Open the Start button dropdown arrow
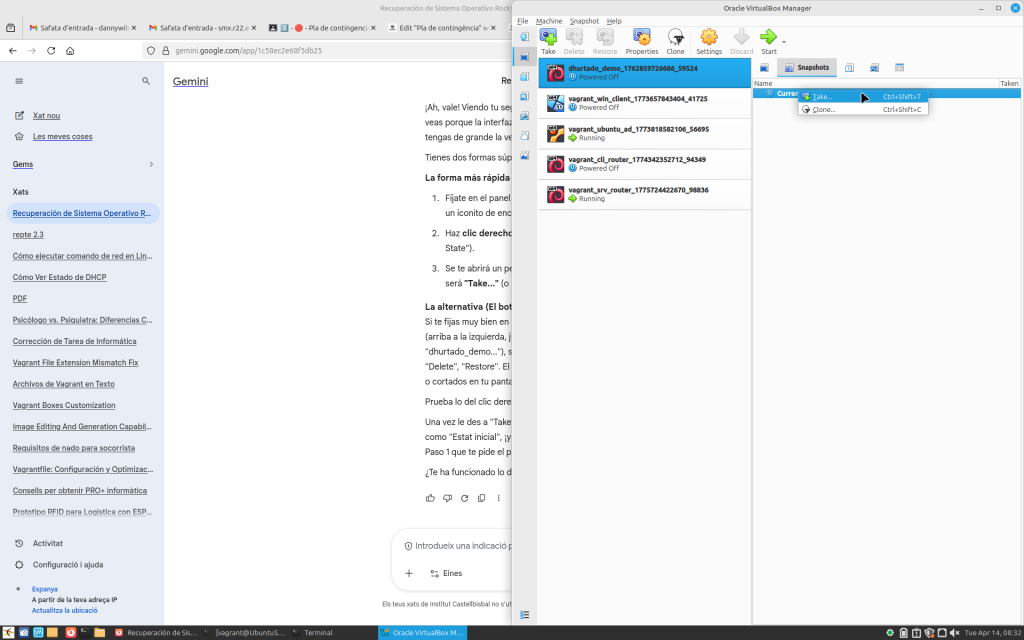The image size is (1024, 640). click(784, 42)
